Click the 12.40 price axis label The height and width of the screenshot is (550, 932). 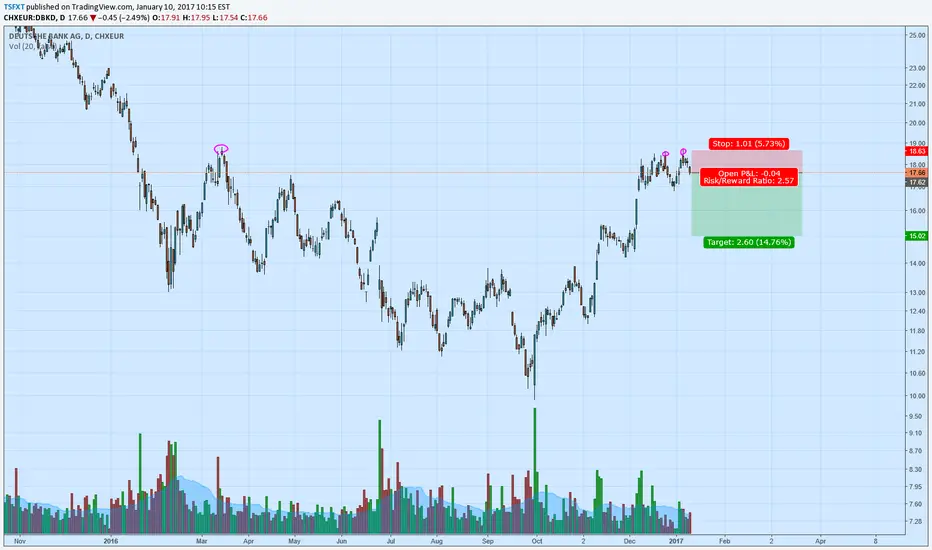coord(917,311)
